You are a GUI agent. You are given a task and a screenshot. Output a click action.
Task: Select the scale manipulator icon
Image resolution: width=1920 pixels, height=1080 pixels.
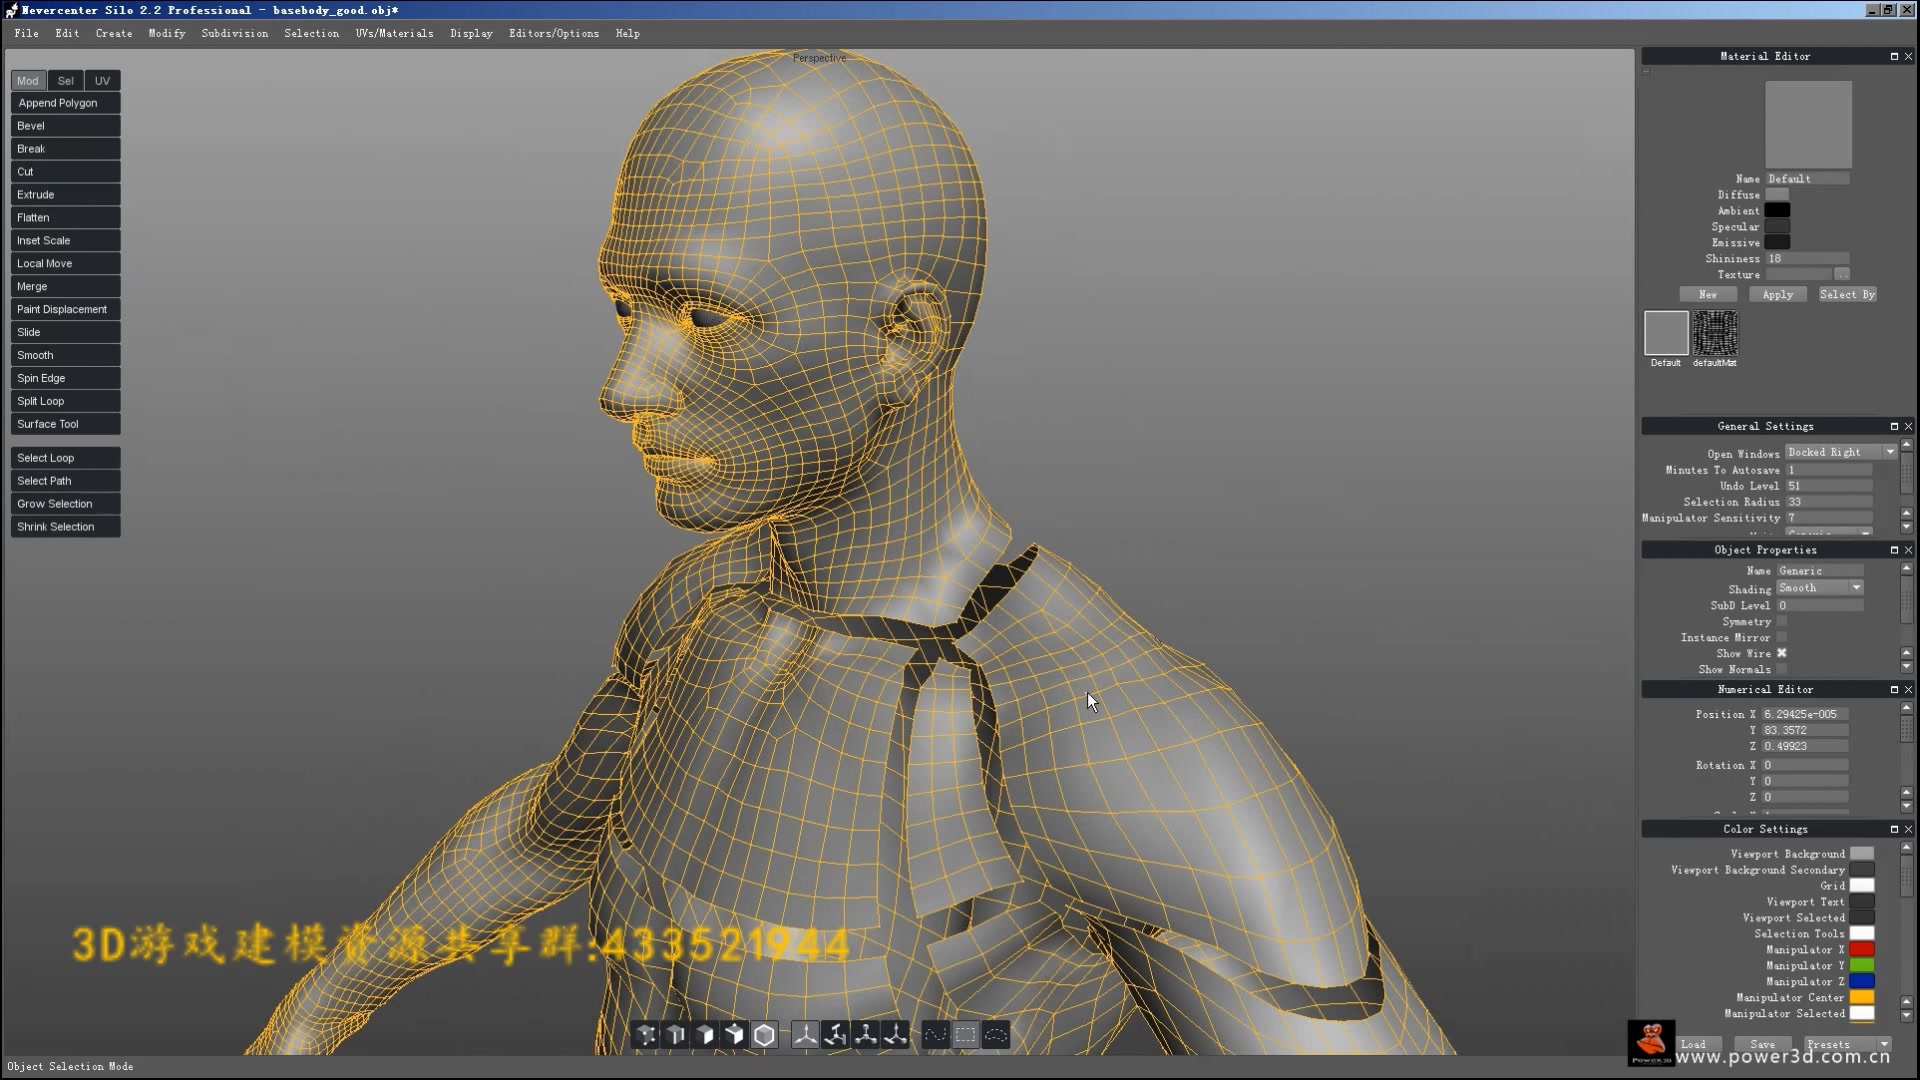click(866, 1035)
